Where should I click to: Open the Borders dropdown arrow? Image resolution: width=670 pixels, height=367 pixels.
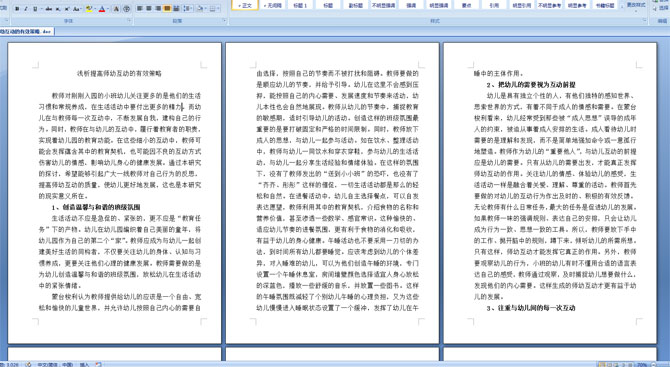[218, 9]
